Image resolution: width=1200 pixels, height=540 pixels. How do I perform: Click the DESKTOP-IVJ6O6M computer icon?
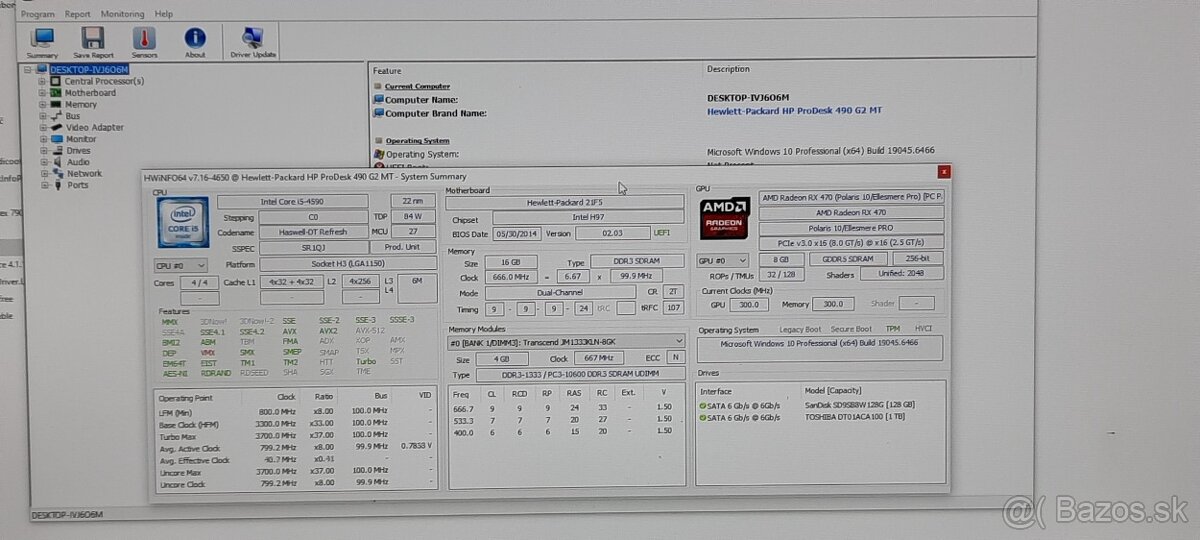coord(42,70)
